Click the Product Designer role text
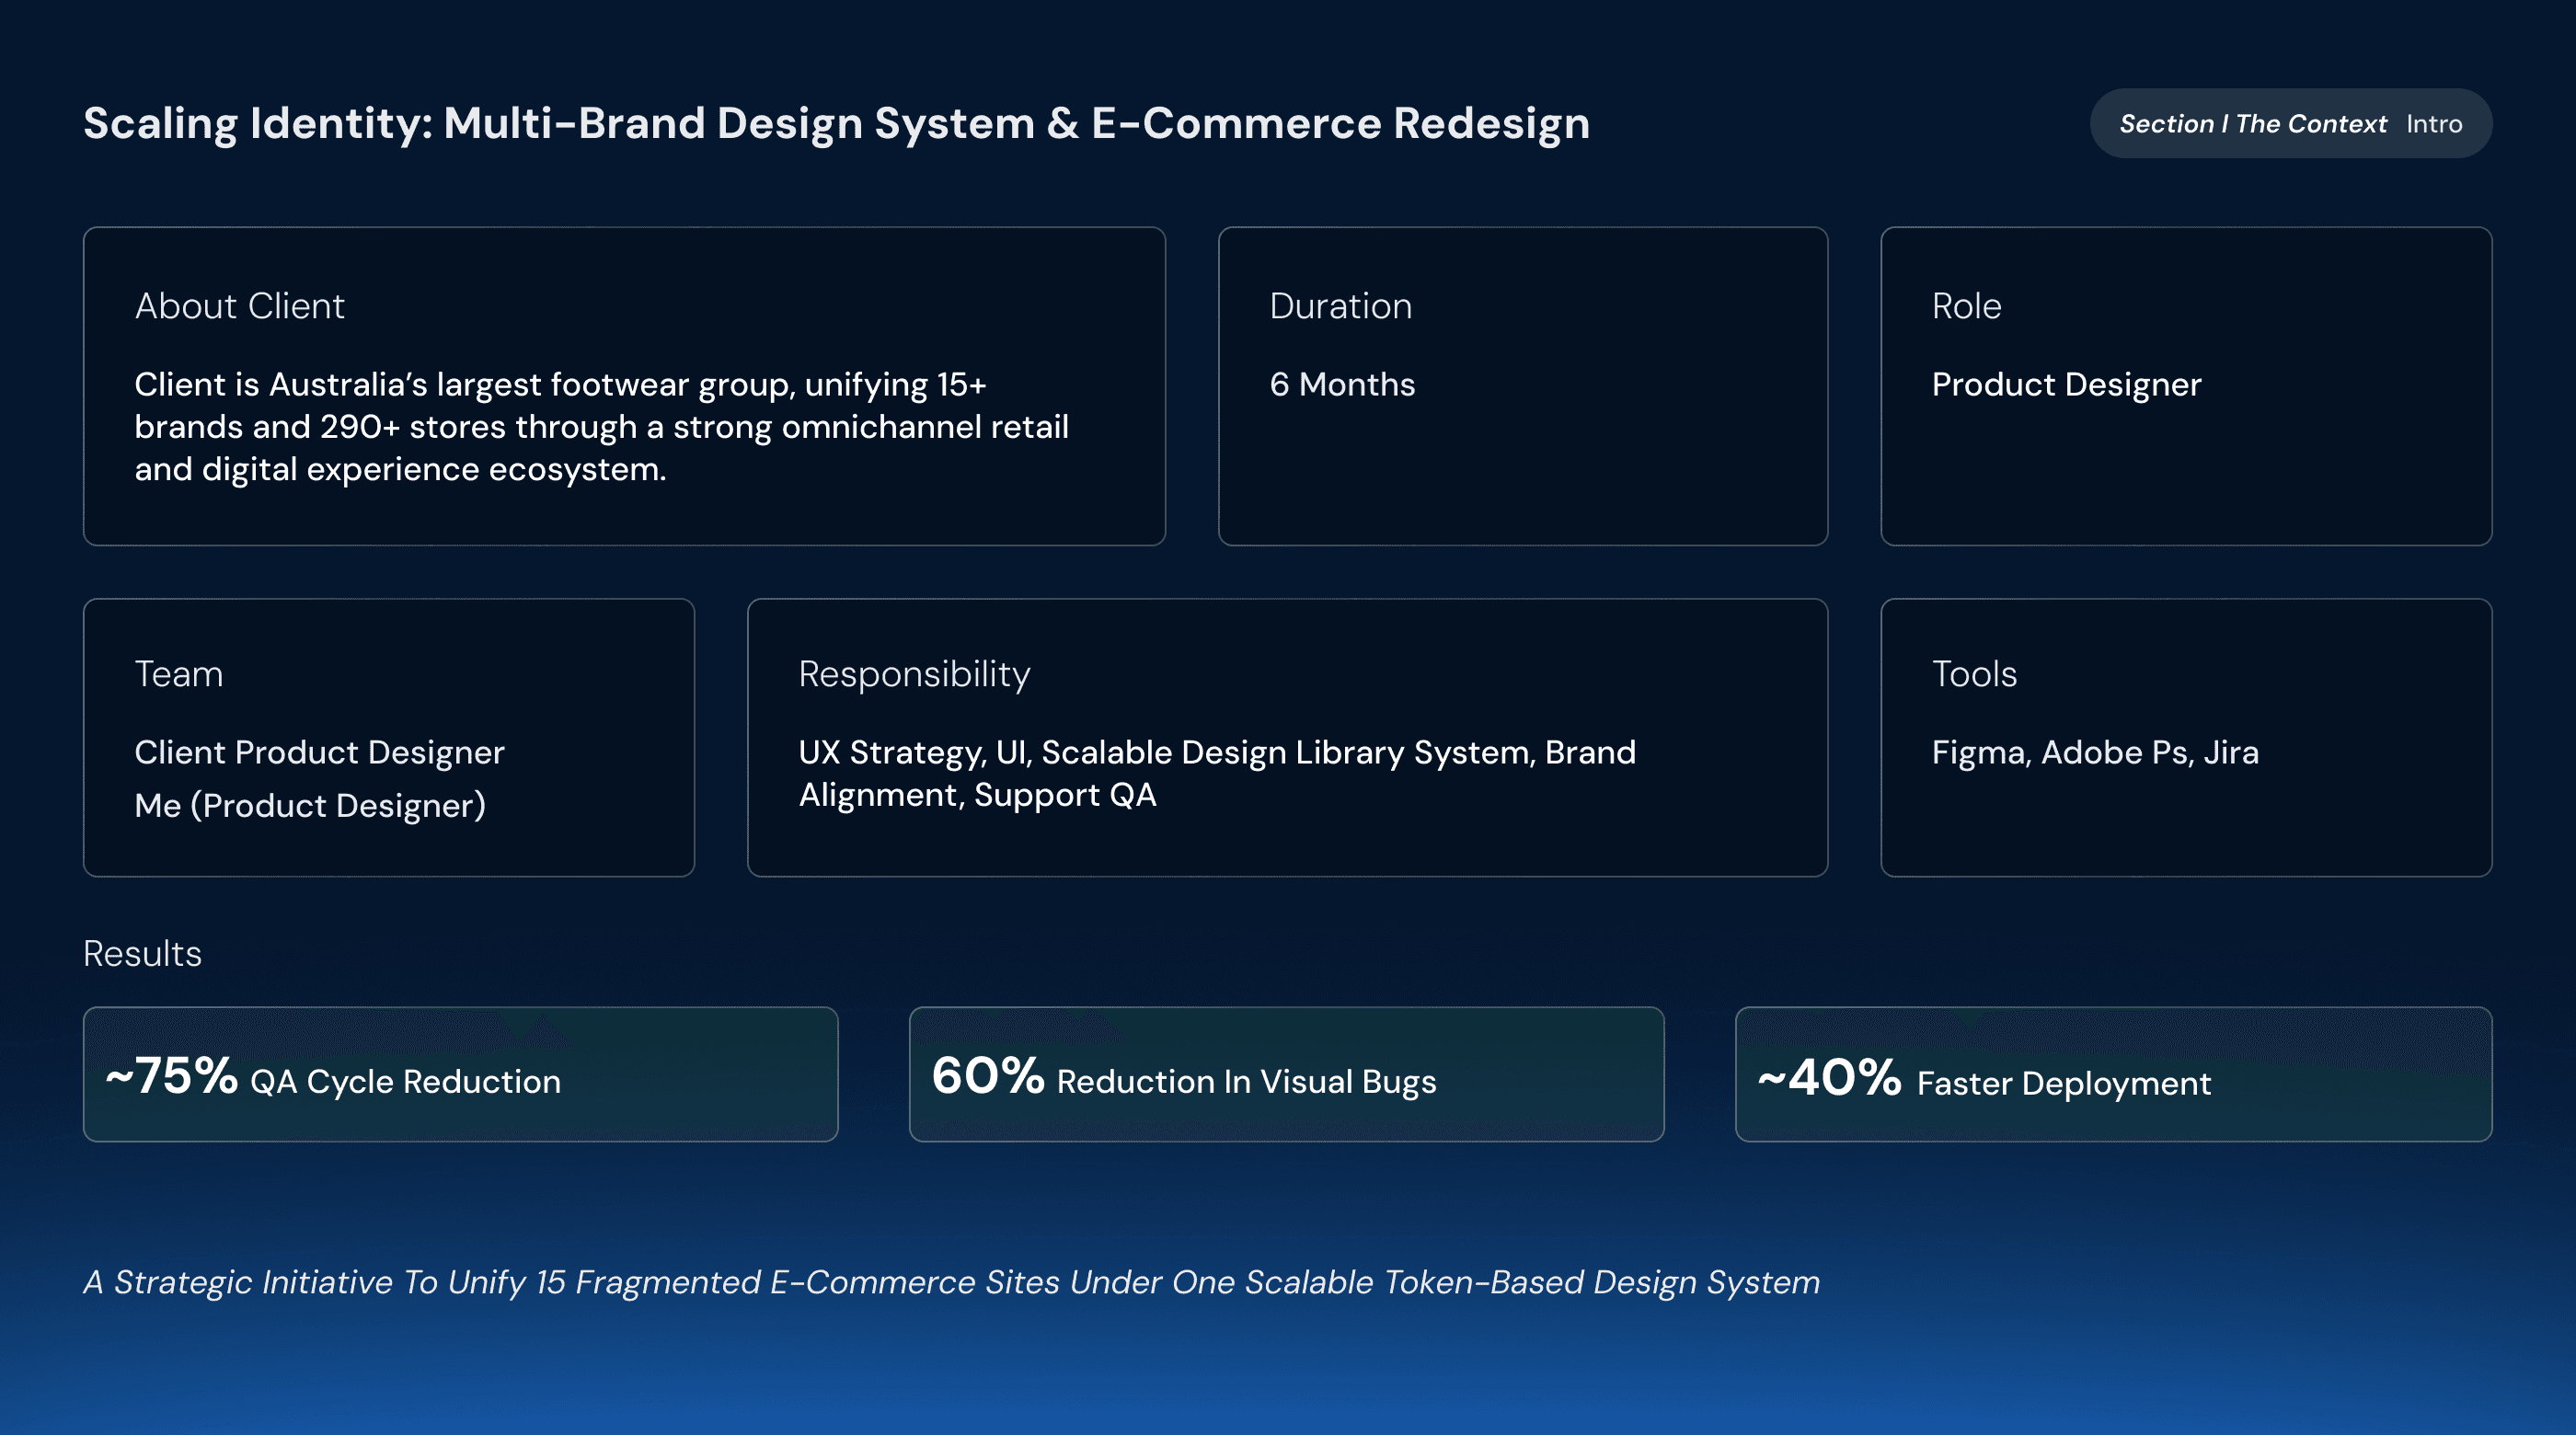 tap(2066, 385)
